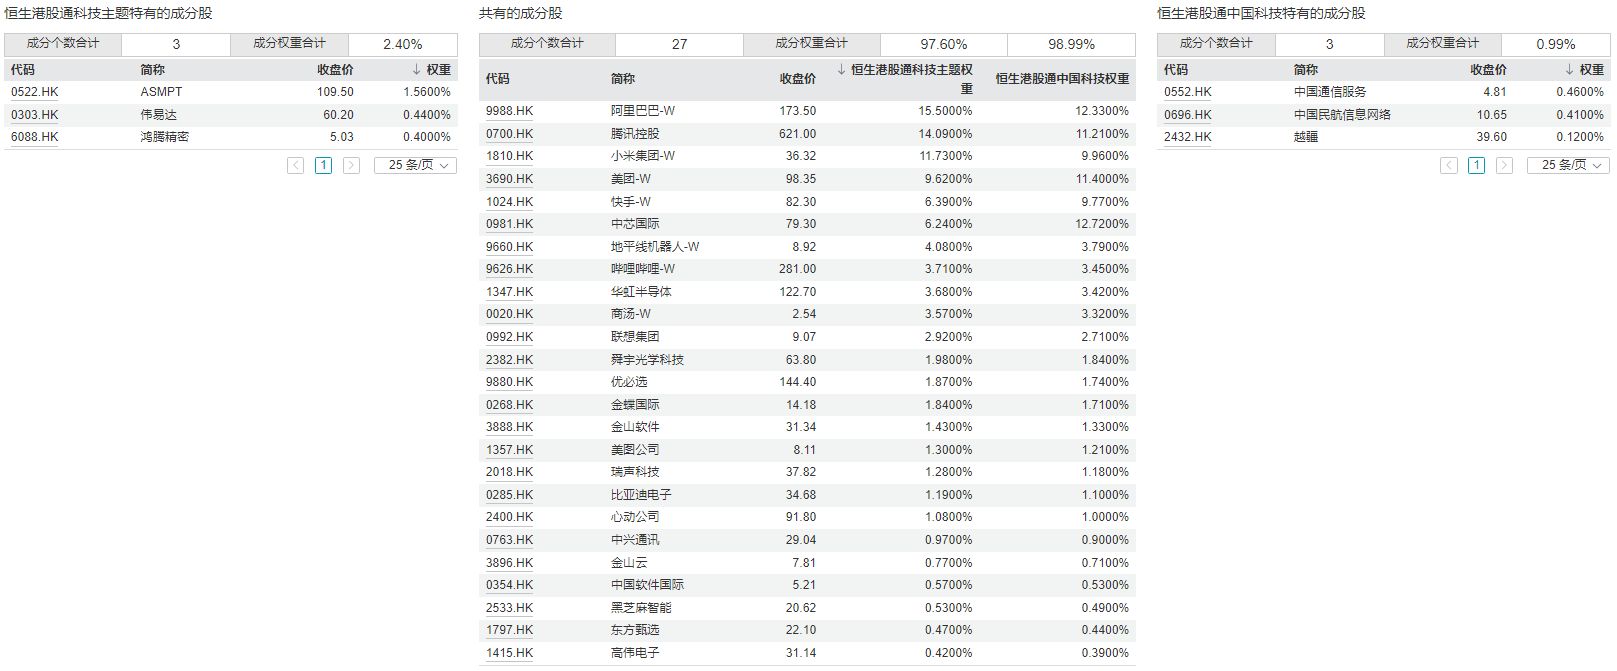1617x671 pixels.
Task: Open stock code 1797.HK link
Action: coord(510,630)
